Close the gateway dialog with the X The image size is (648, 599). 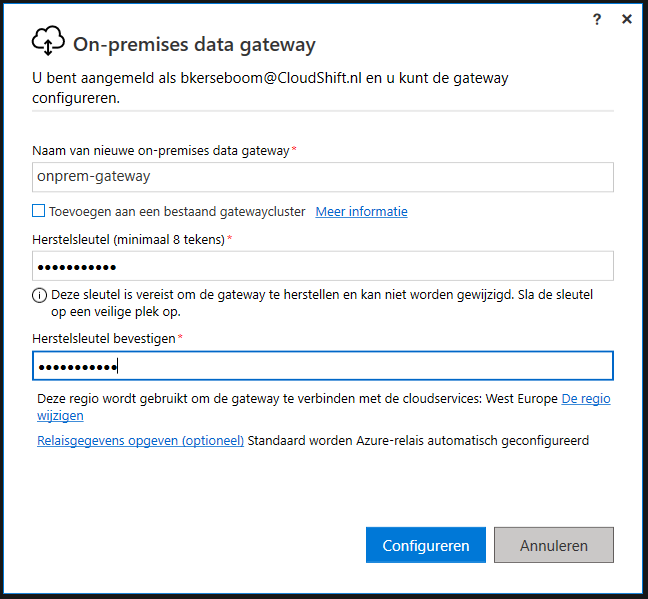pyautogui.click(x=627, y=19)
